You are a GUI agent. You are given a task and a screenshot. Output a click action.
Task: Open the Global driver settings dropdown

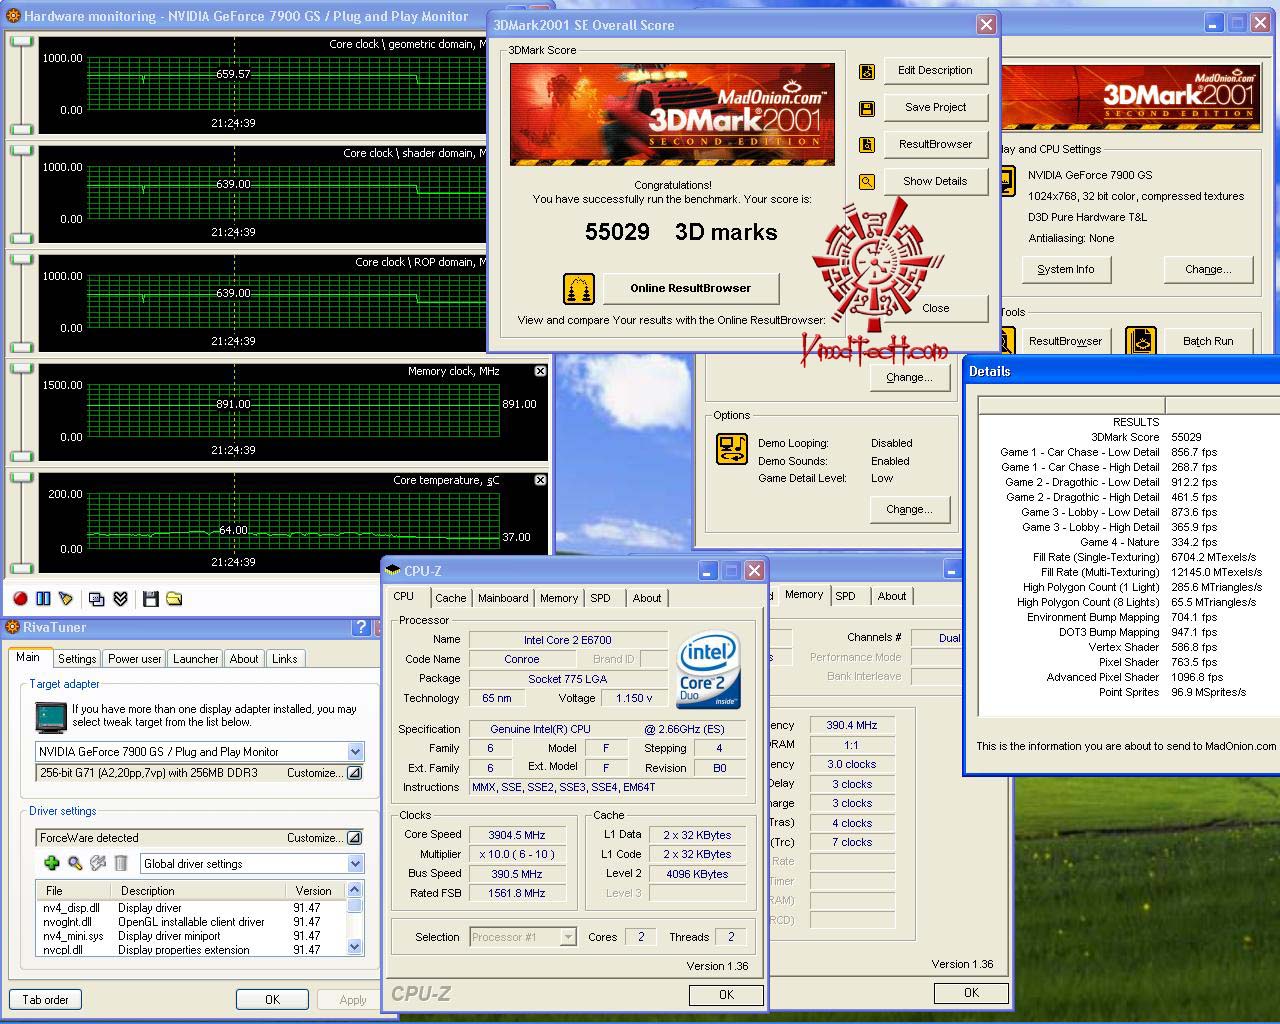[x=355, y=863]
